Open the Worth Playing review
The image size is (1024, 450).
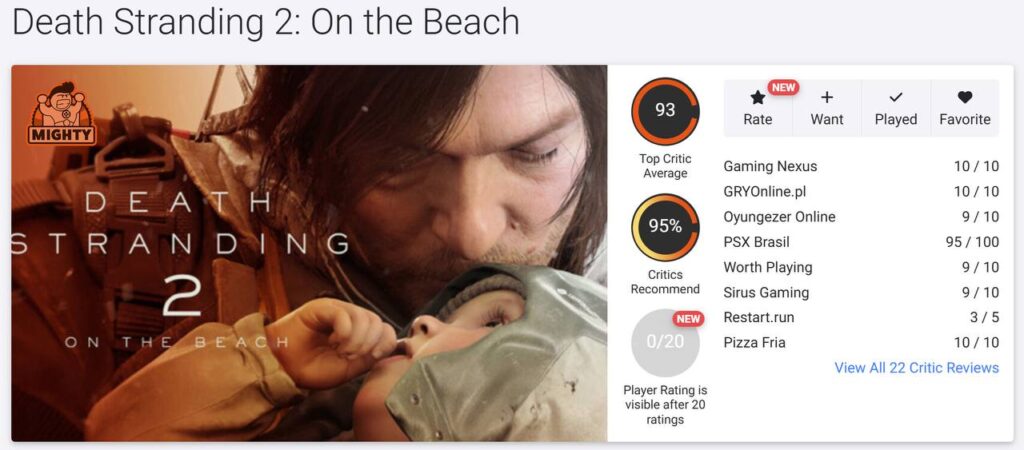pyautogui.click(x=861, y=267)
